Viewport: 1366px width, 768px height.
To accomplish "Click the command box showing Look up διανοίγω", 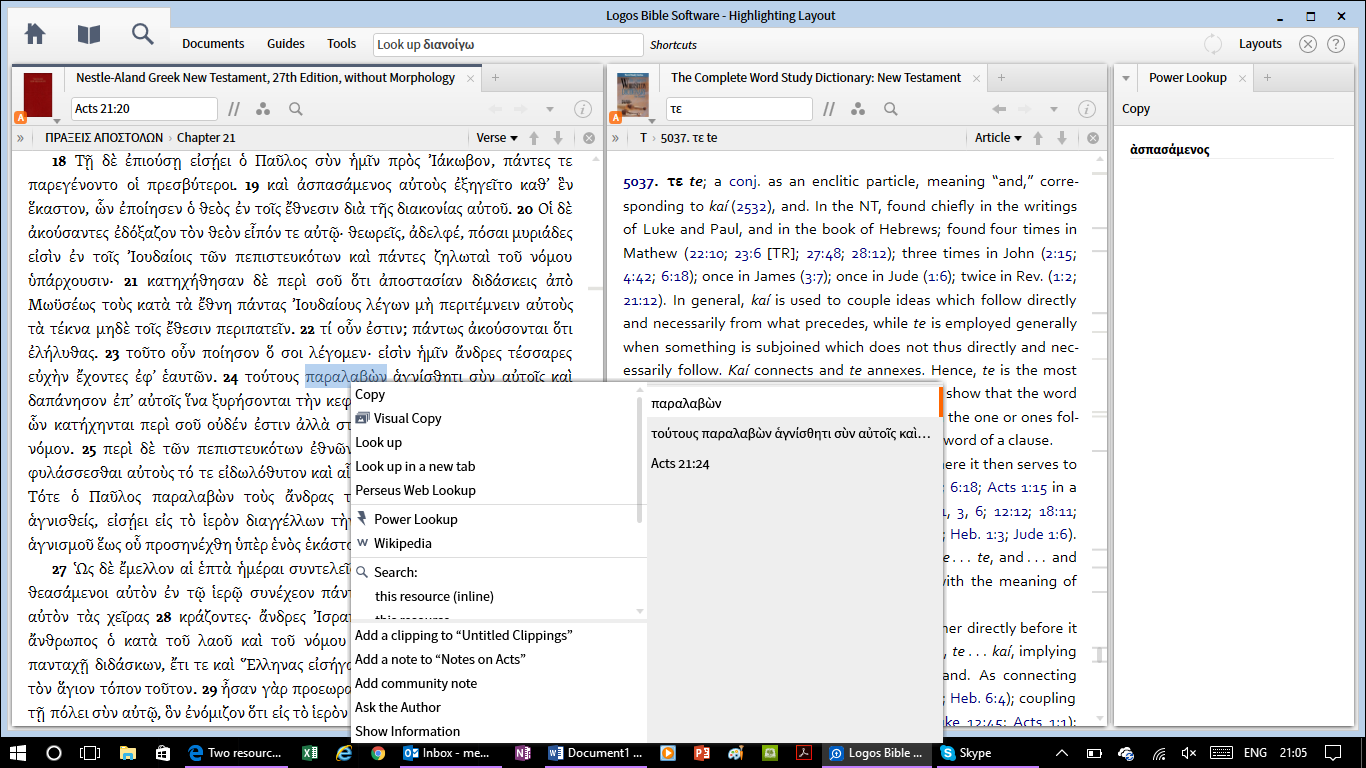I will pos(508,44).
